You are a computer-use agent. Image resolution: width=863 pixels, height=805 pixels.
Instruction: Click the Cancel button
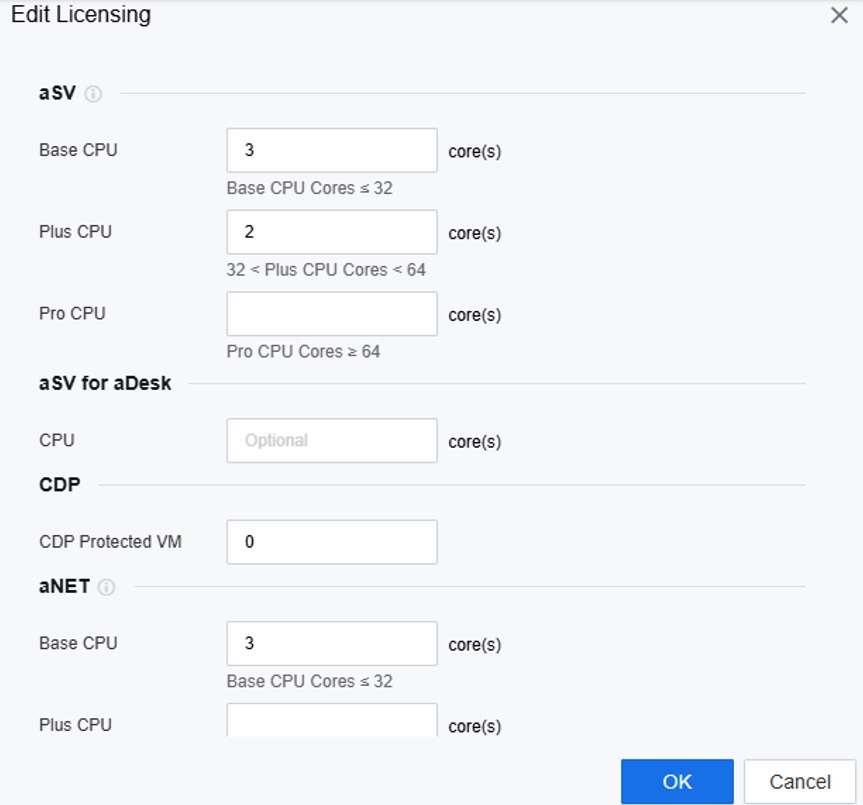coord(800,781)
